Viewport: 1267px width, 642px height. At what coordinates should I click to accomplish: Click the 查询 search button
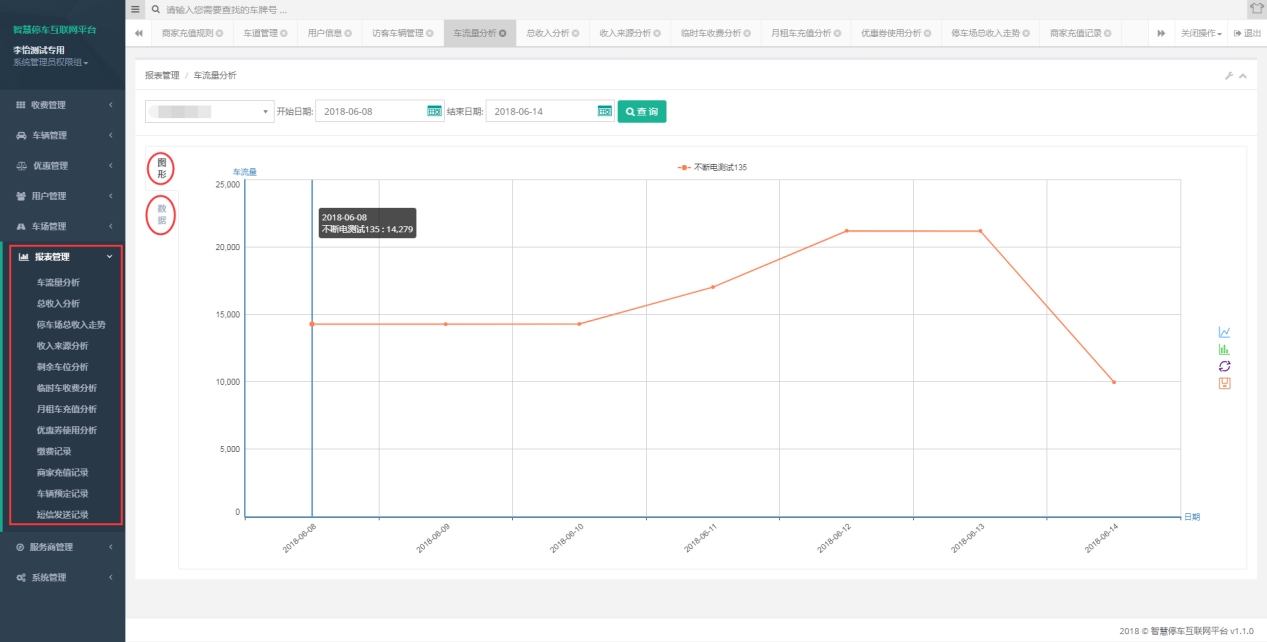click(642, 111)
